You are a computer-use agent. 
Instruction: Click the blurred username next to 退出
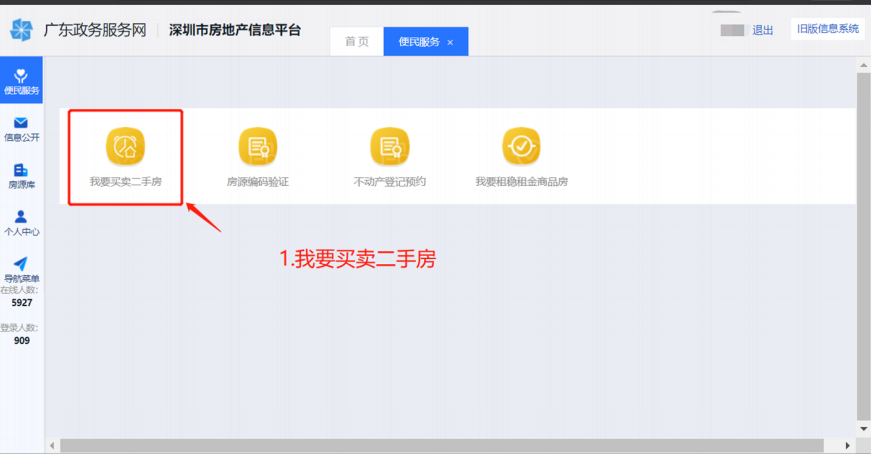(x=732, y=31)
